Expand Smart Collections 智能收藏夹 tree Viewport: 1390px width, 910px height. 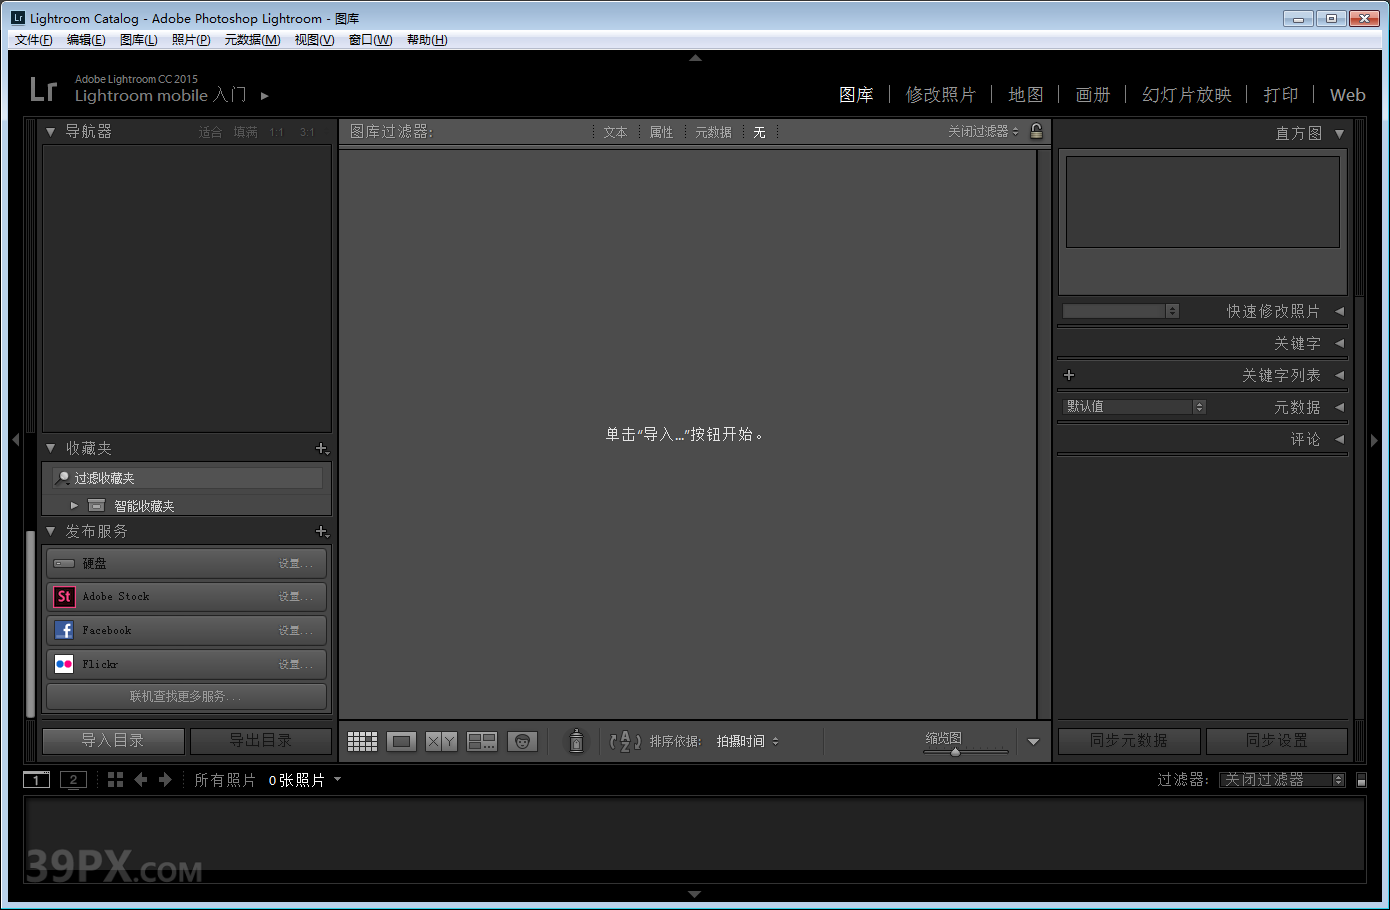[x=74, y=506]
